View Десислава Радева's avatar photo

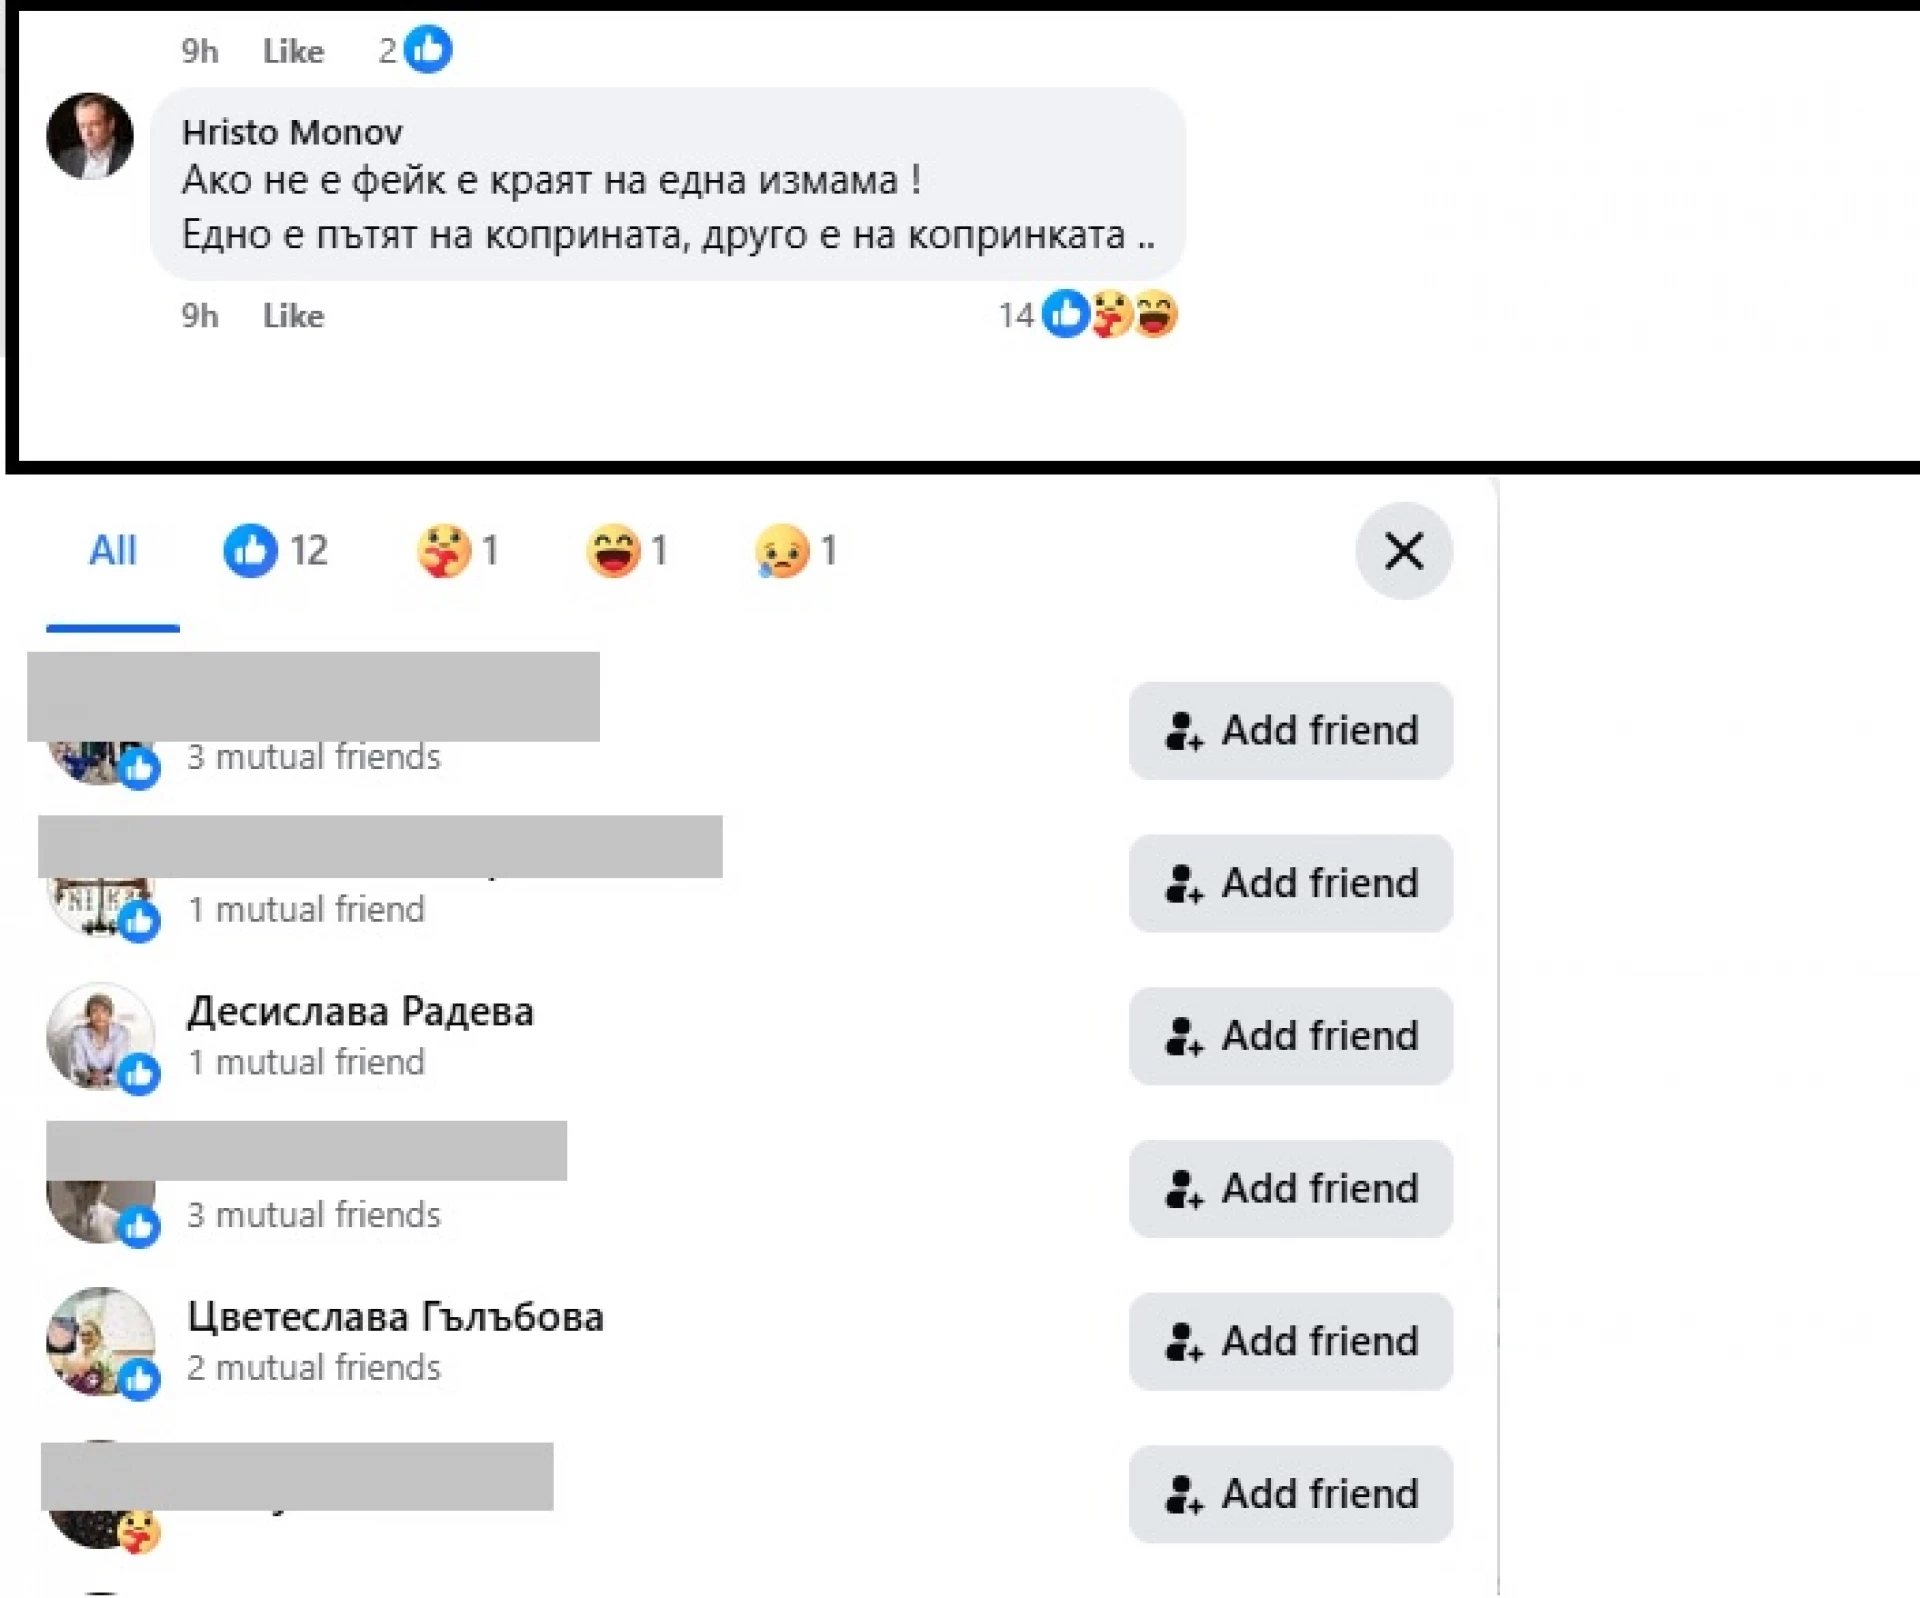coord(100,1035)
